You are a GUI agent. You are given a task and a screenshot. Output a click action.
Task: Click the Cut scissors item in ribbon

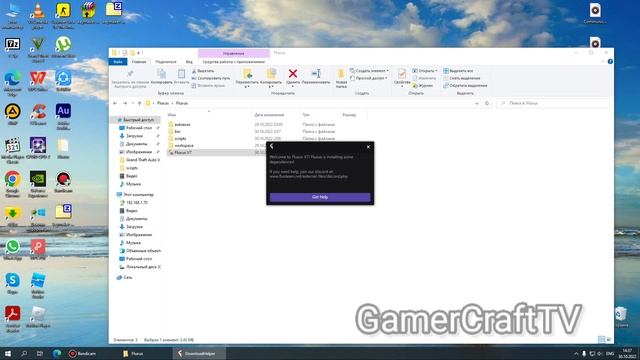[x=203, y=71]
